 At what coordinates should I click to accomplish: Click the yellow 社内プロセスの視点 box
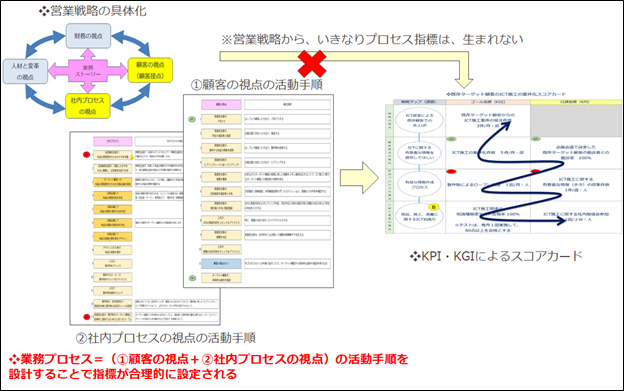[x=88, y=106]
